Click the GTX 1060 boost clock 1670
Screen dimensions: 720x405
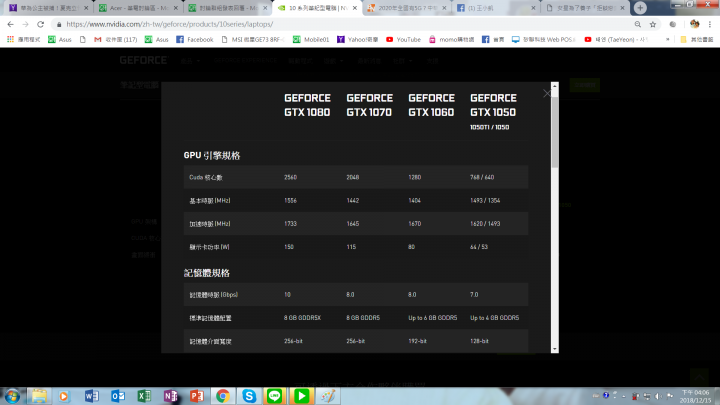click(x=415, y=224)
